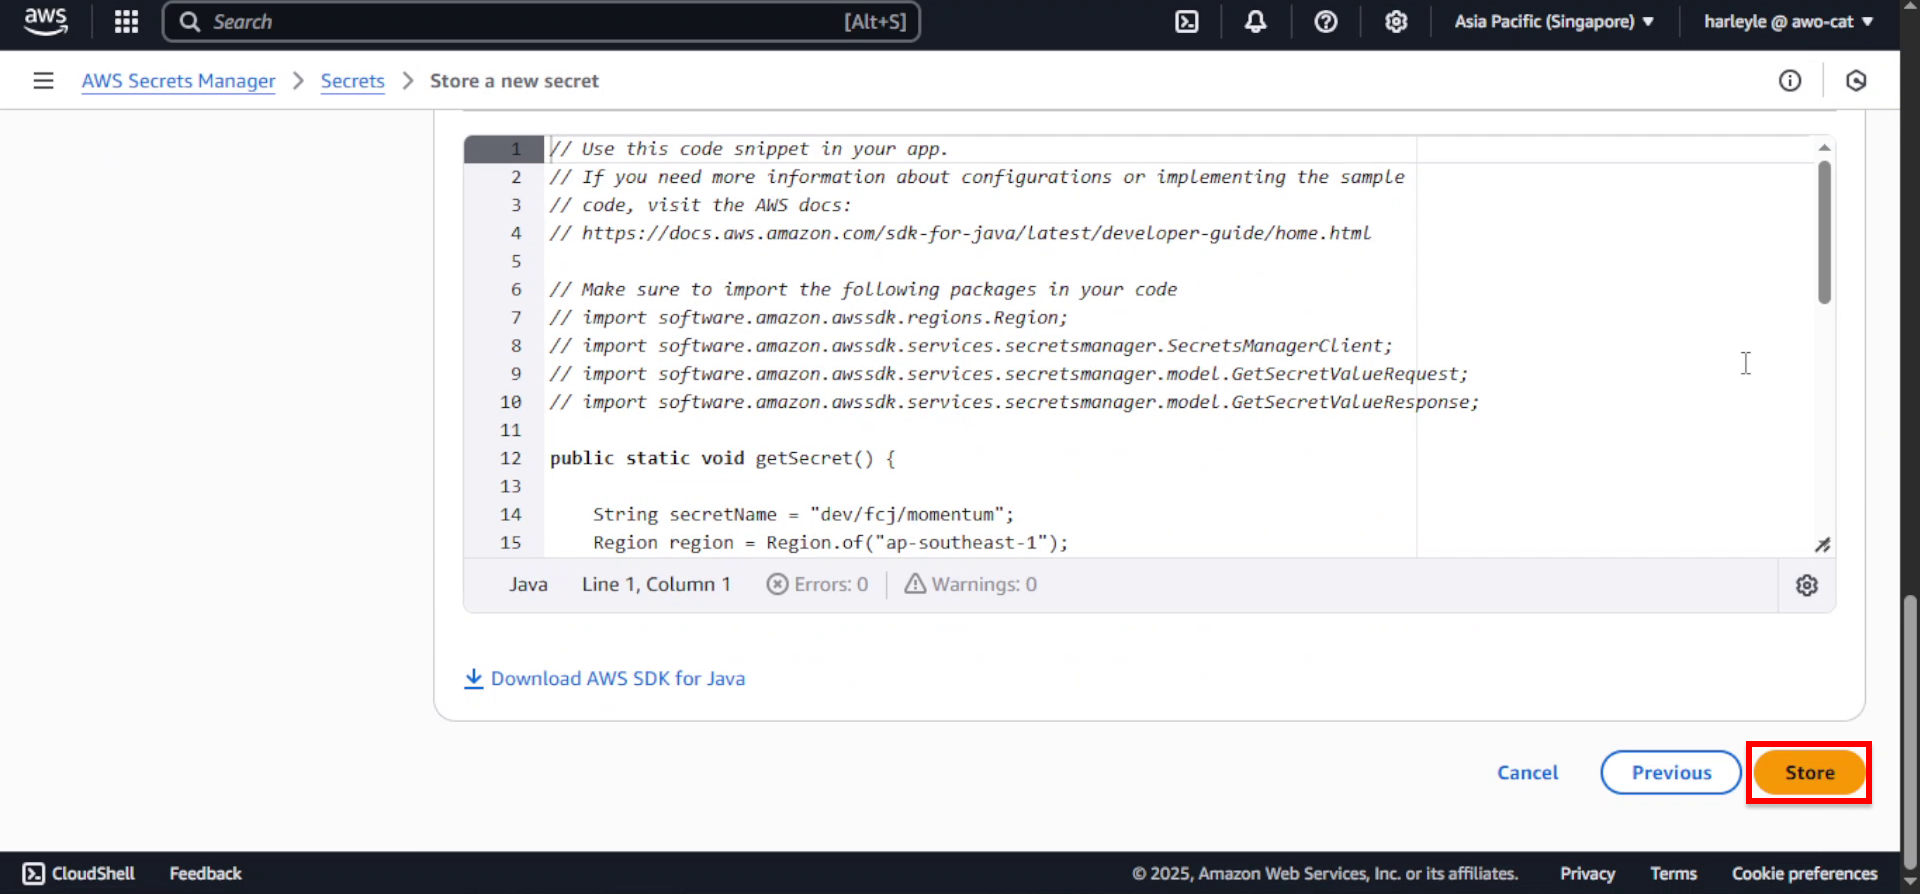
Task: Click the page vertical scrollbar thumb
Action: (x=1911, y=730)
